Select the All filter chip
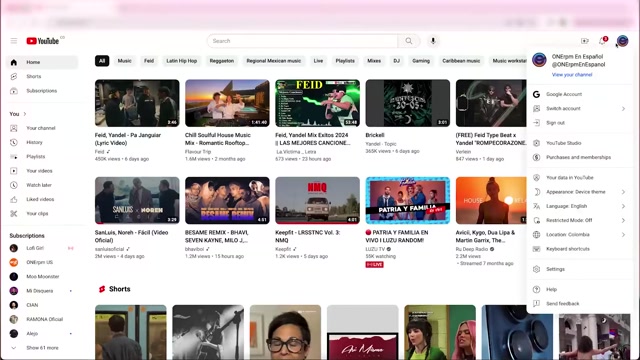640x360 pixels. tap(102, 61)
